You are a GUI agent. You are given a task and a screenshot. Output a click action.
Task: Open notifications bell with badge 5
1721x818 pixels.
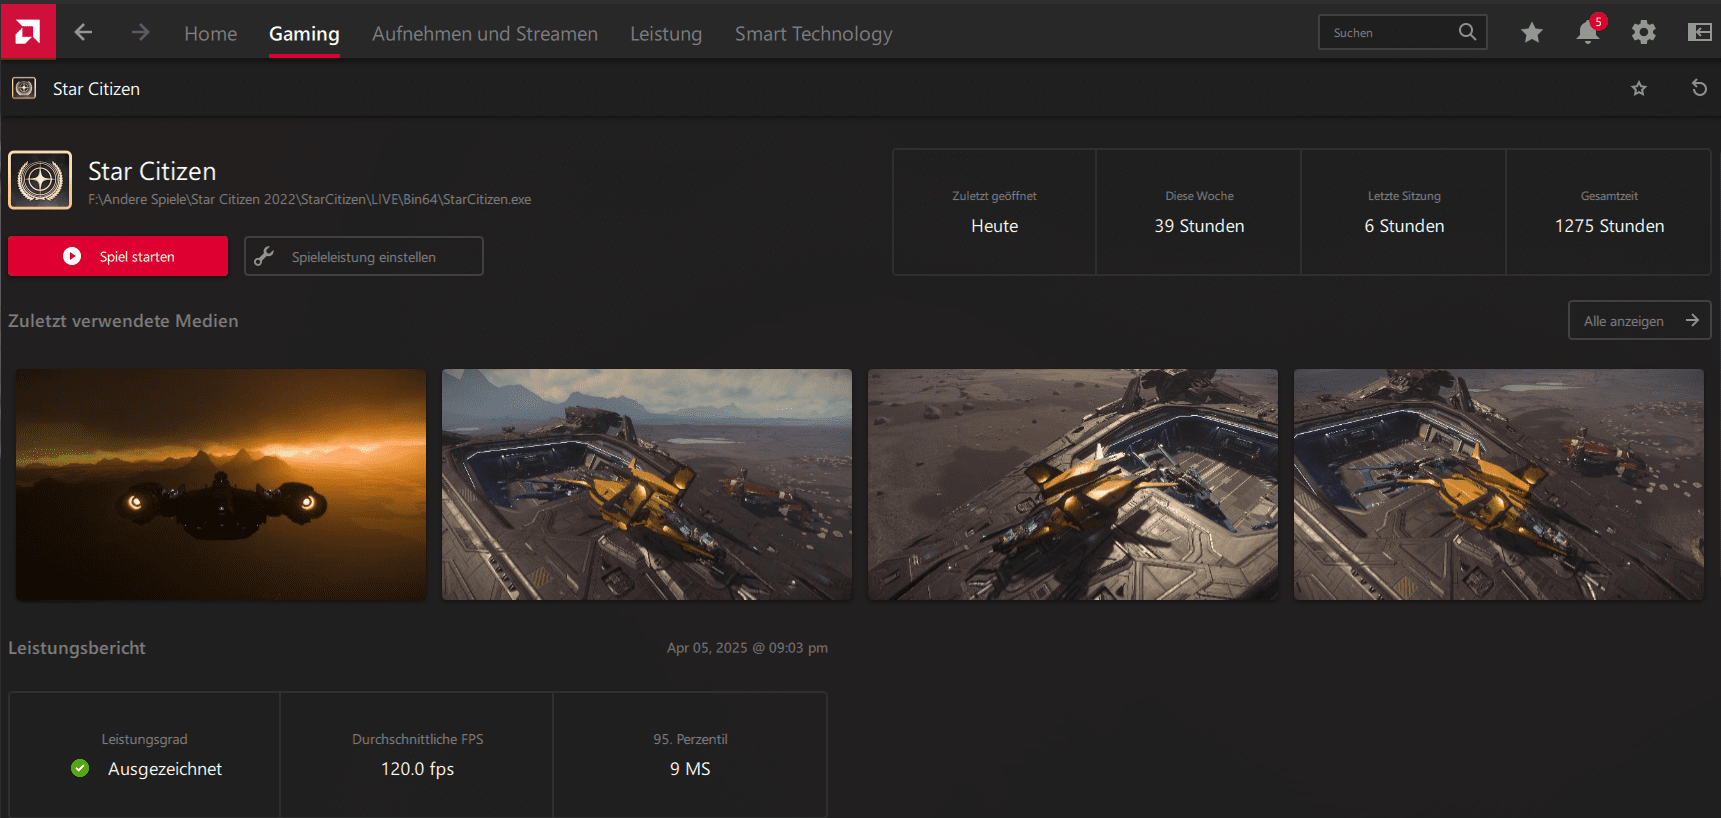click(x=1588, y=32)
